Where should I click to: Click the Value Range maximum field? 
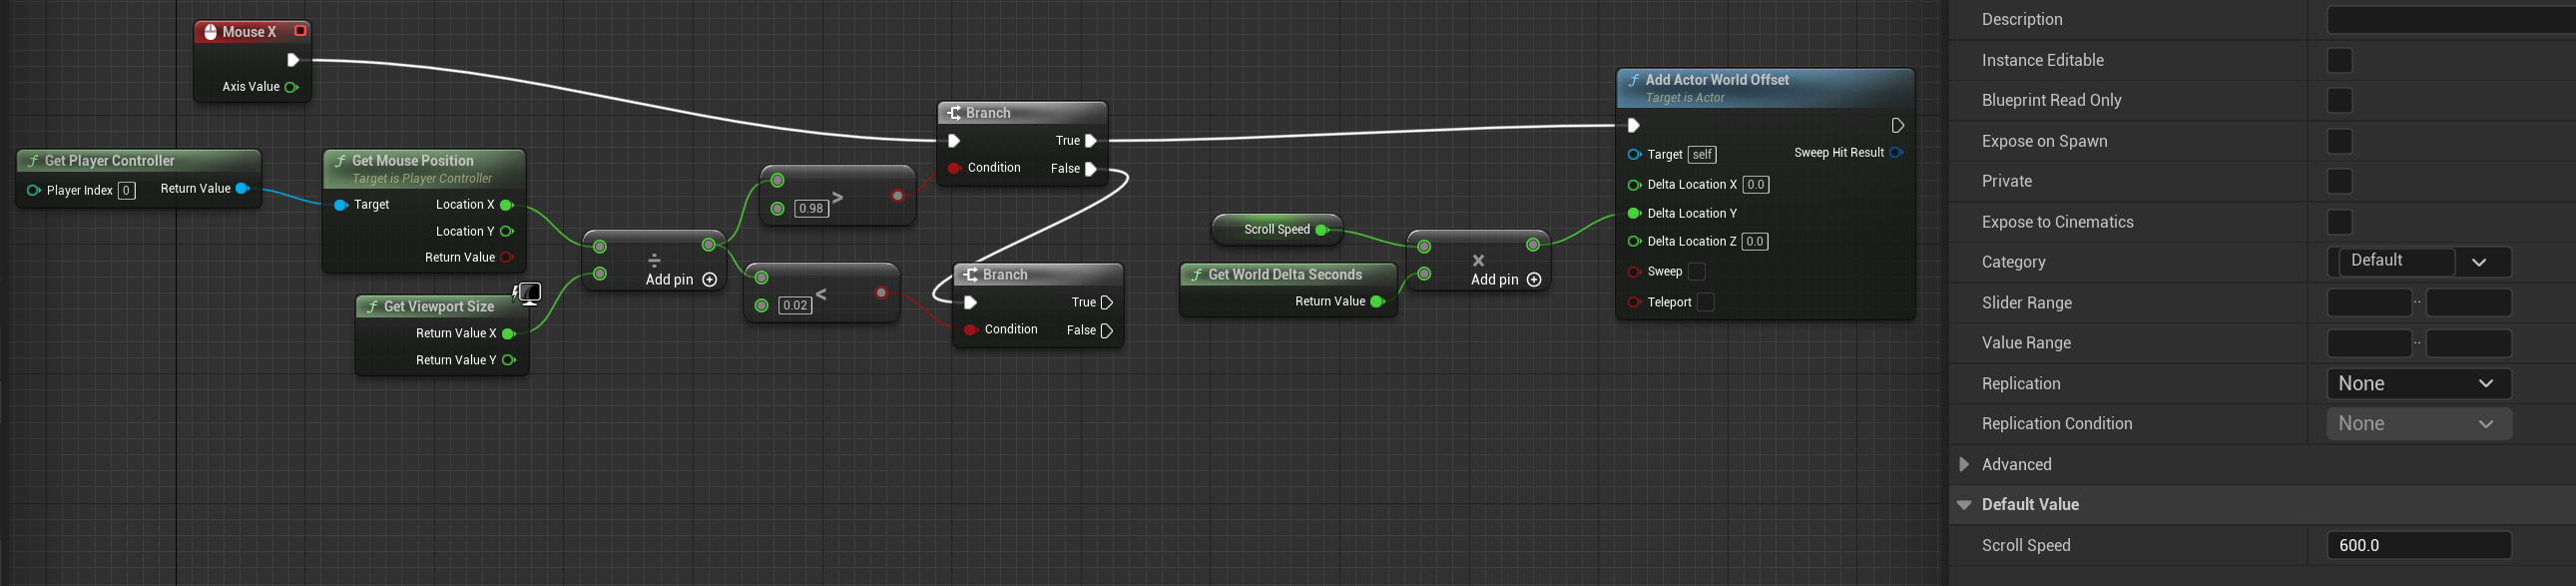[2469, 343]
